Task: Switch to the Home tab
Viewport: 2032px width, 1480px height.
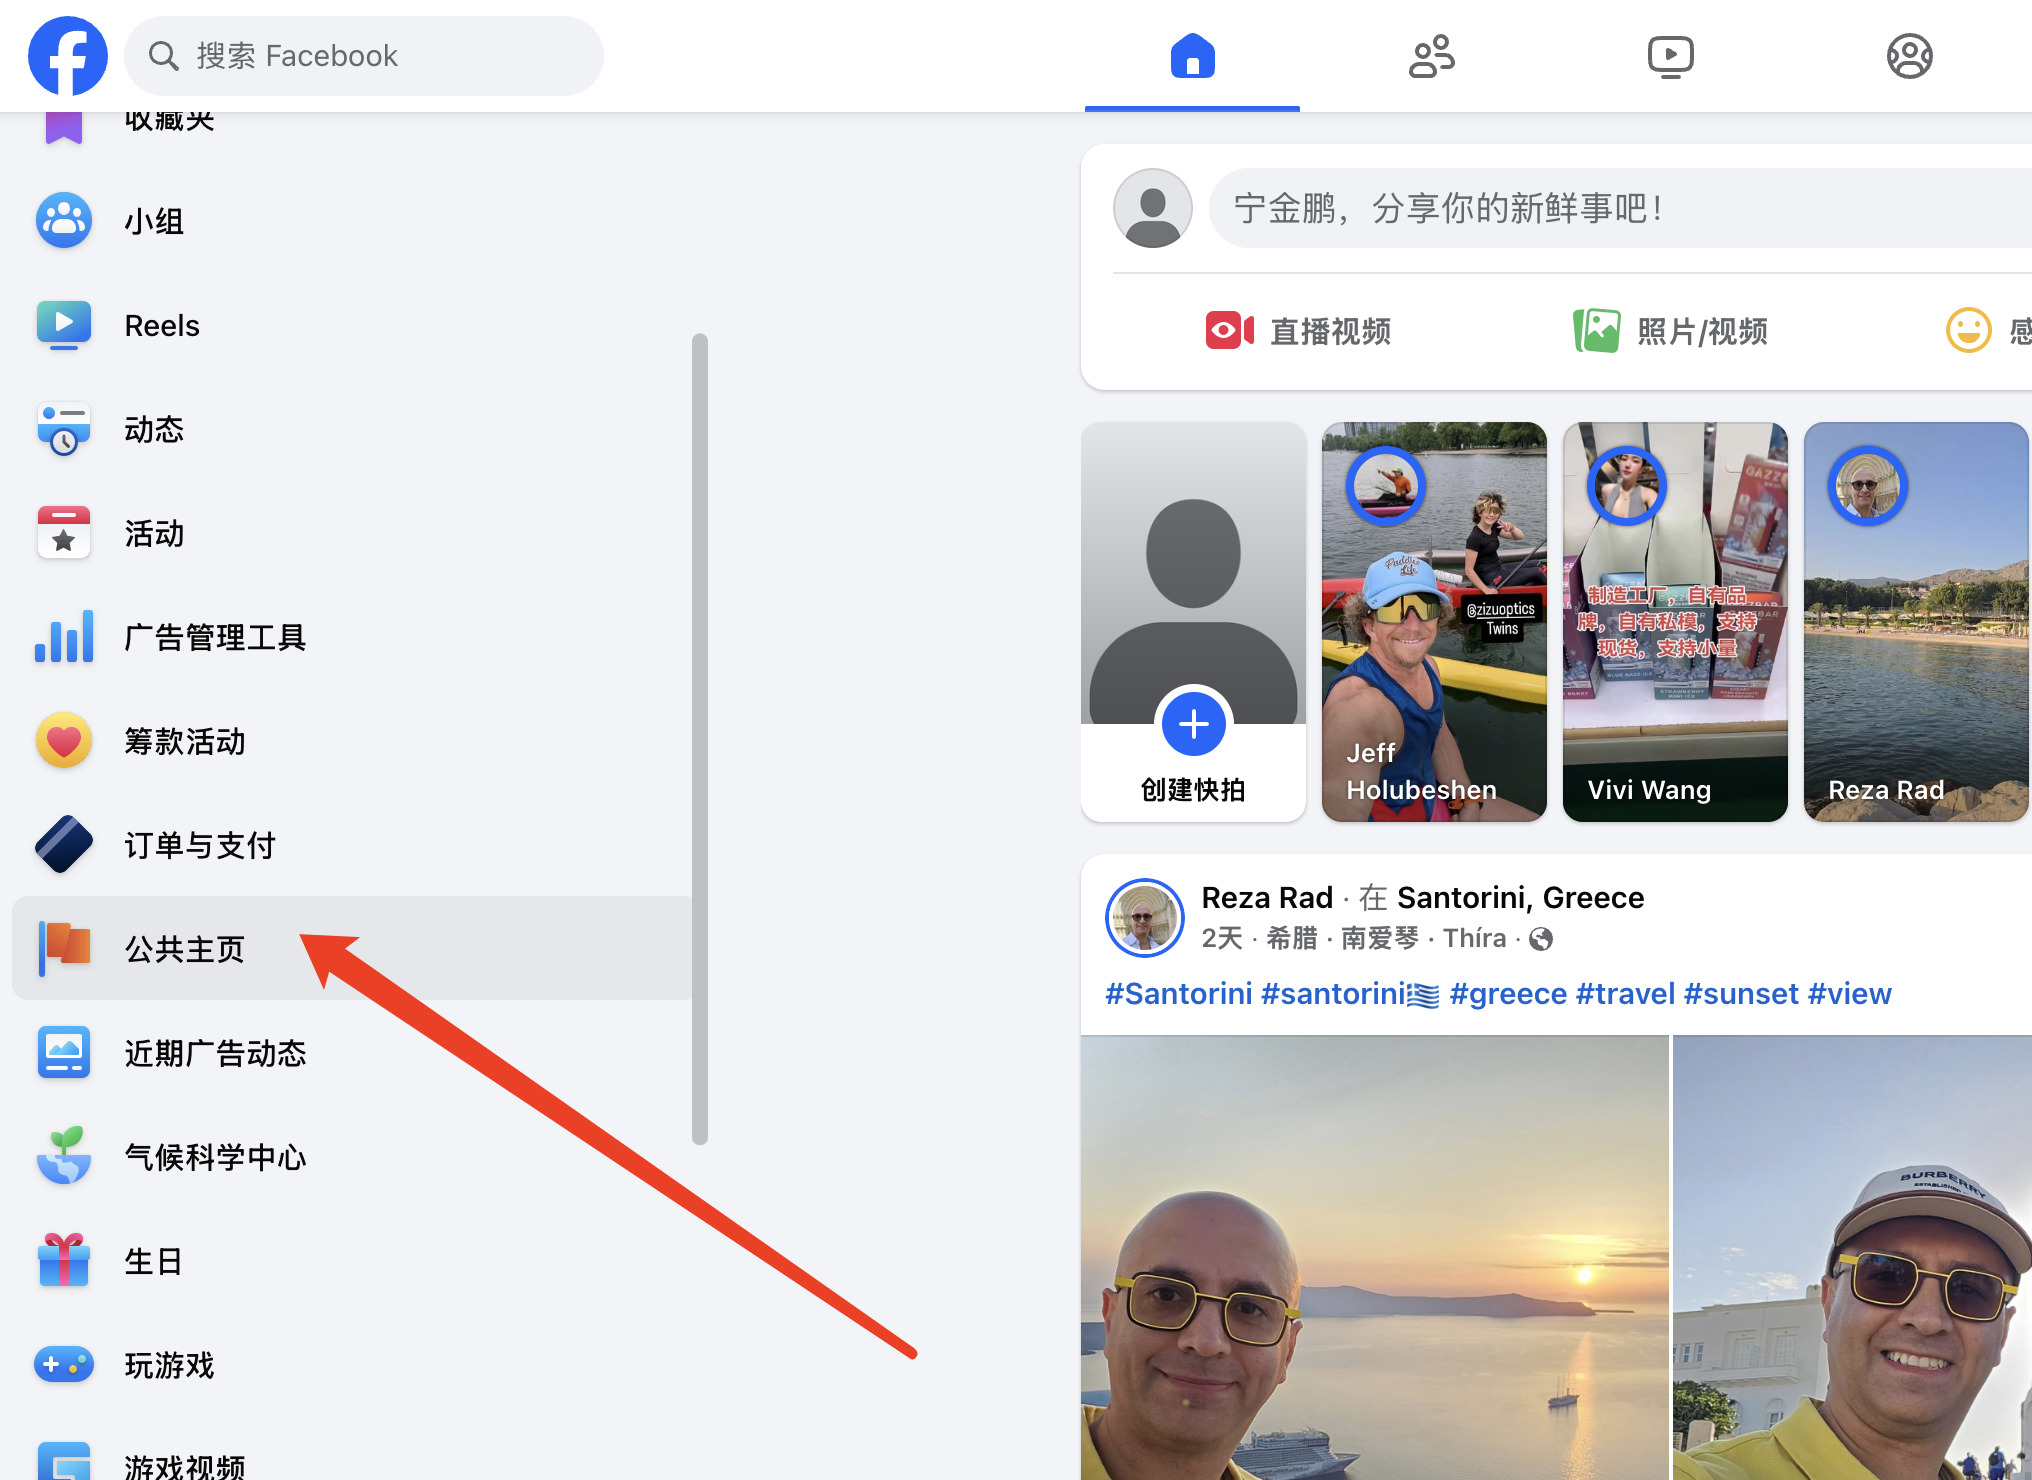Action: pyautogui.click(x=1192, y=56)
